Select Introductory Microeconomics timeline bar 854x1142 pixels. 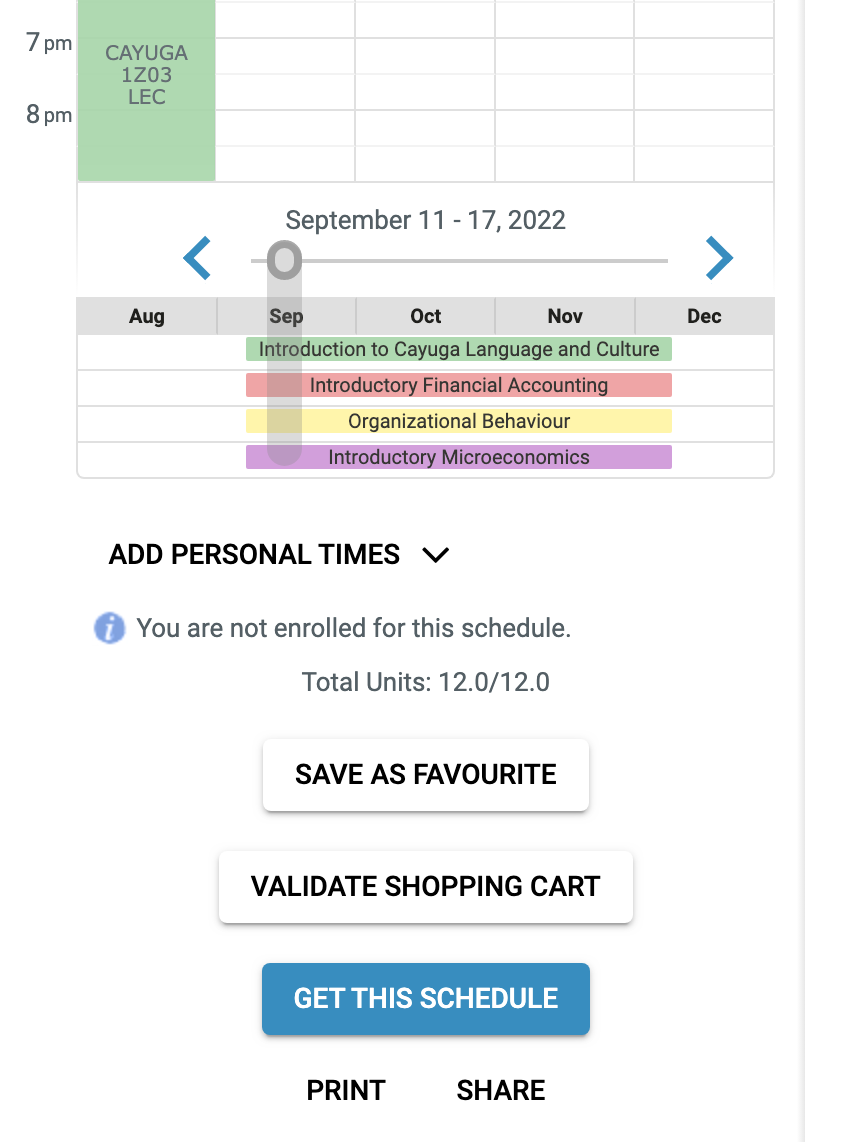(459, 457)
